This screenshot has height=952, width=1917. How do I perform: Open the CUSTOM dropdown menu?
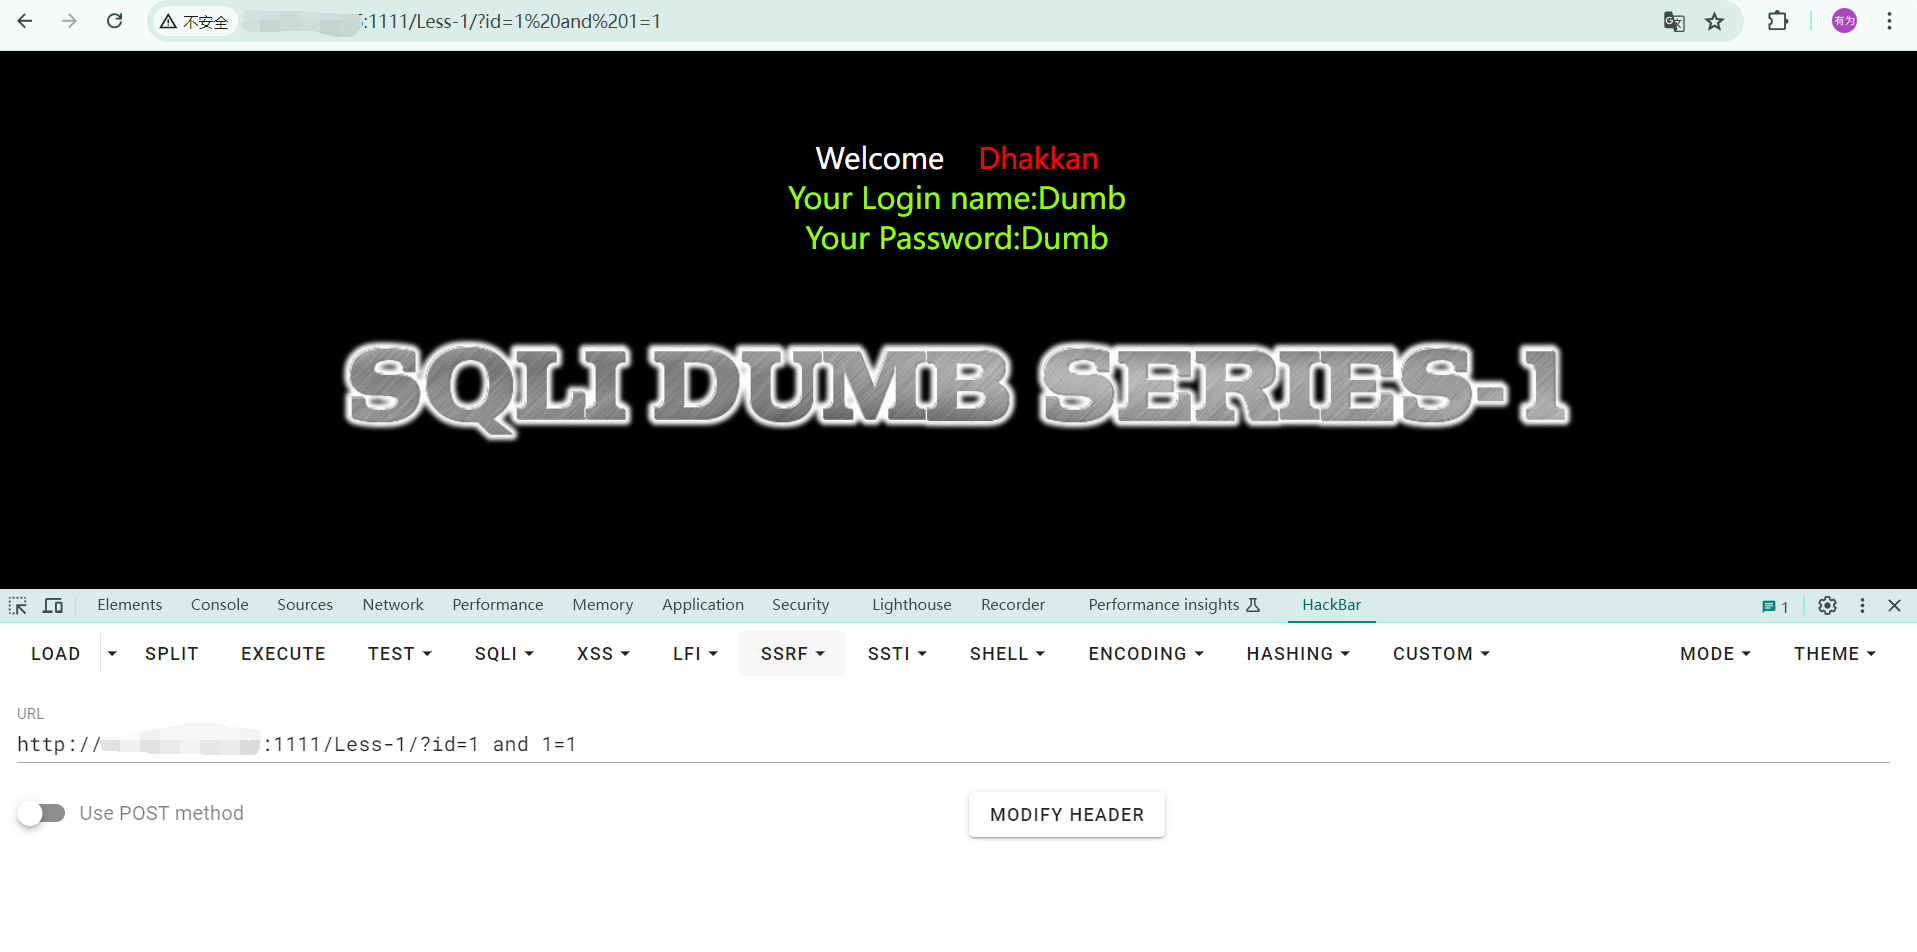coord(1441,654)
